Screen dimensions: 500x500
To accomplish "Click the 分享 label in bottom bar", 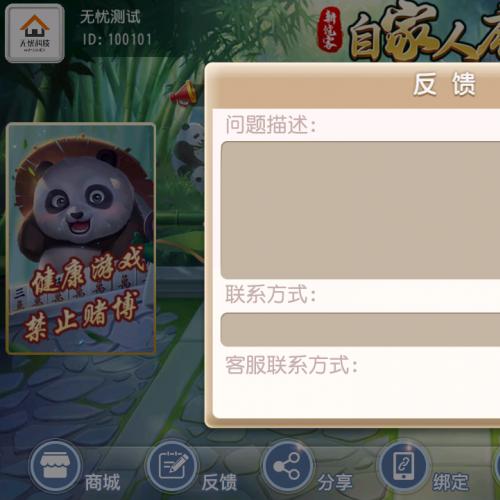I will point(335,482).
